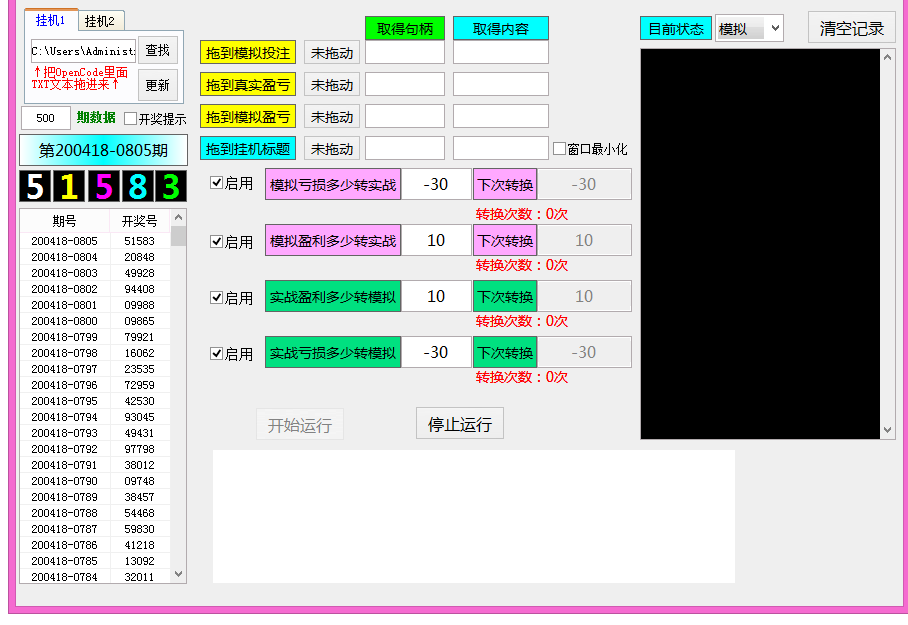Click content field in 拖到模拟投注 row
Screen dimensions: 908x625
click(501, 52)
